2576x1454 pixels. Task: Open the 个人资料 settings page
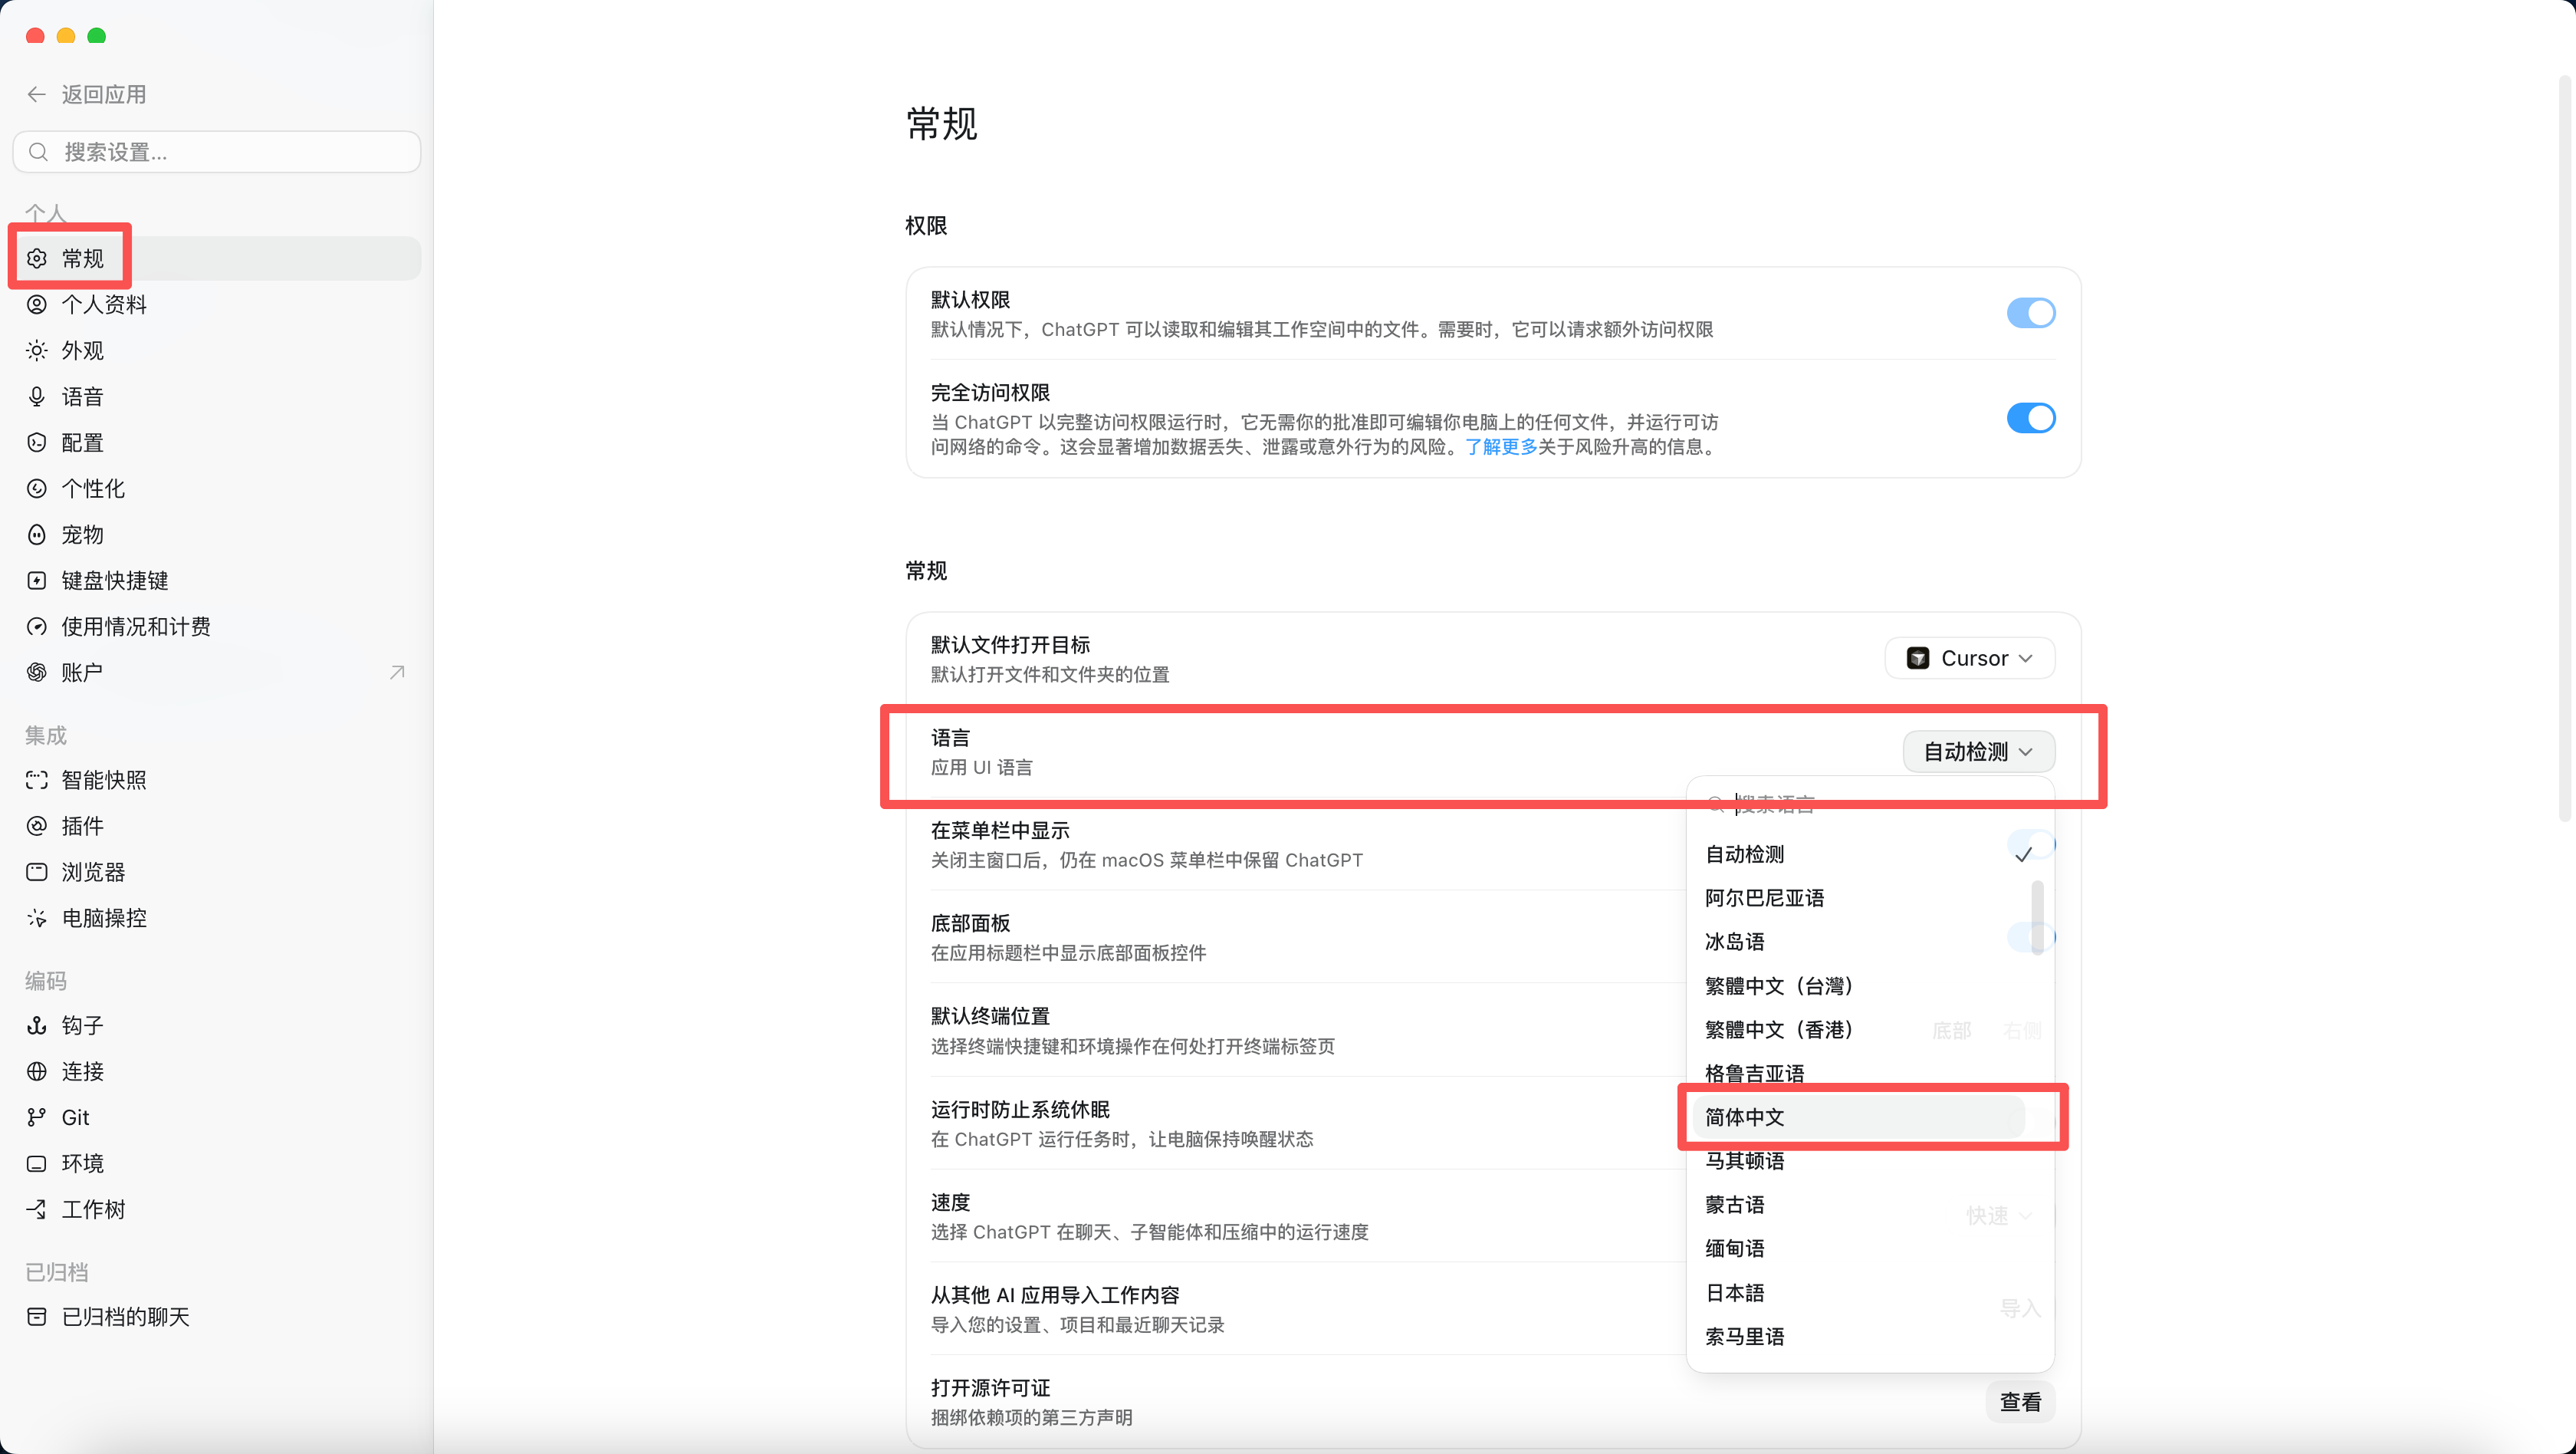tap(216, 305)
